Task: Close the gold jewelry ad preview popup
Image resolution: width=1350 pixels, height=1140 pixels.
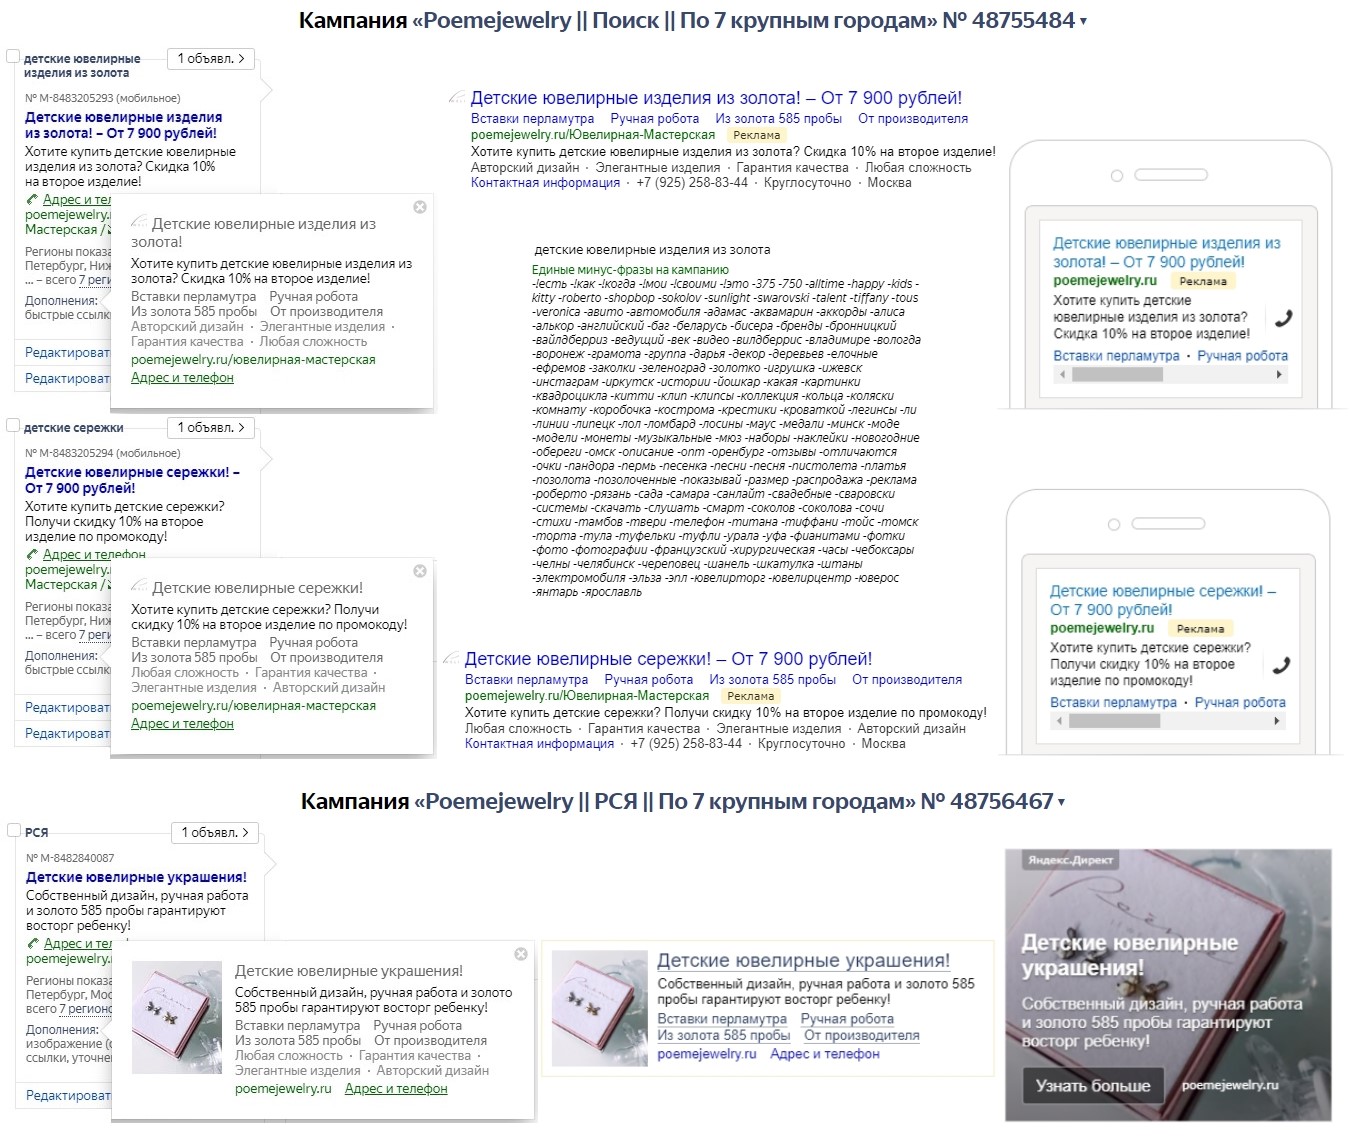Action: [x=420, y=207]
